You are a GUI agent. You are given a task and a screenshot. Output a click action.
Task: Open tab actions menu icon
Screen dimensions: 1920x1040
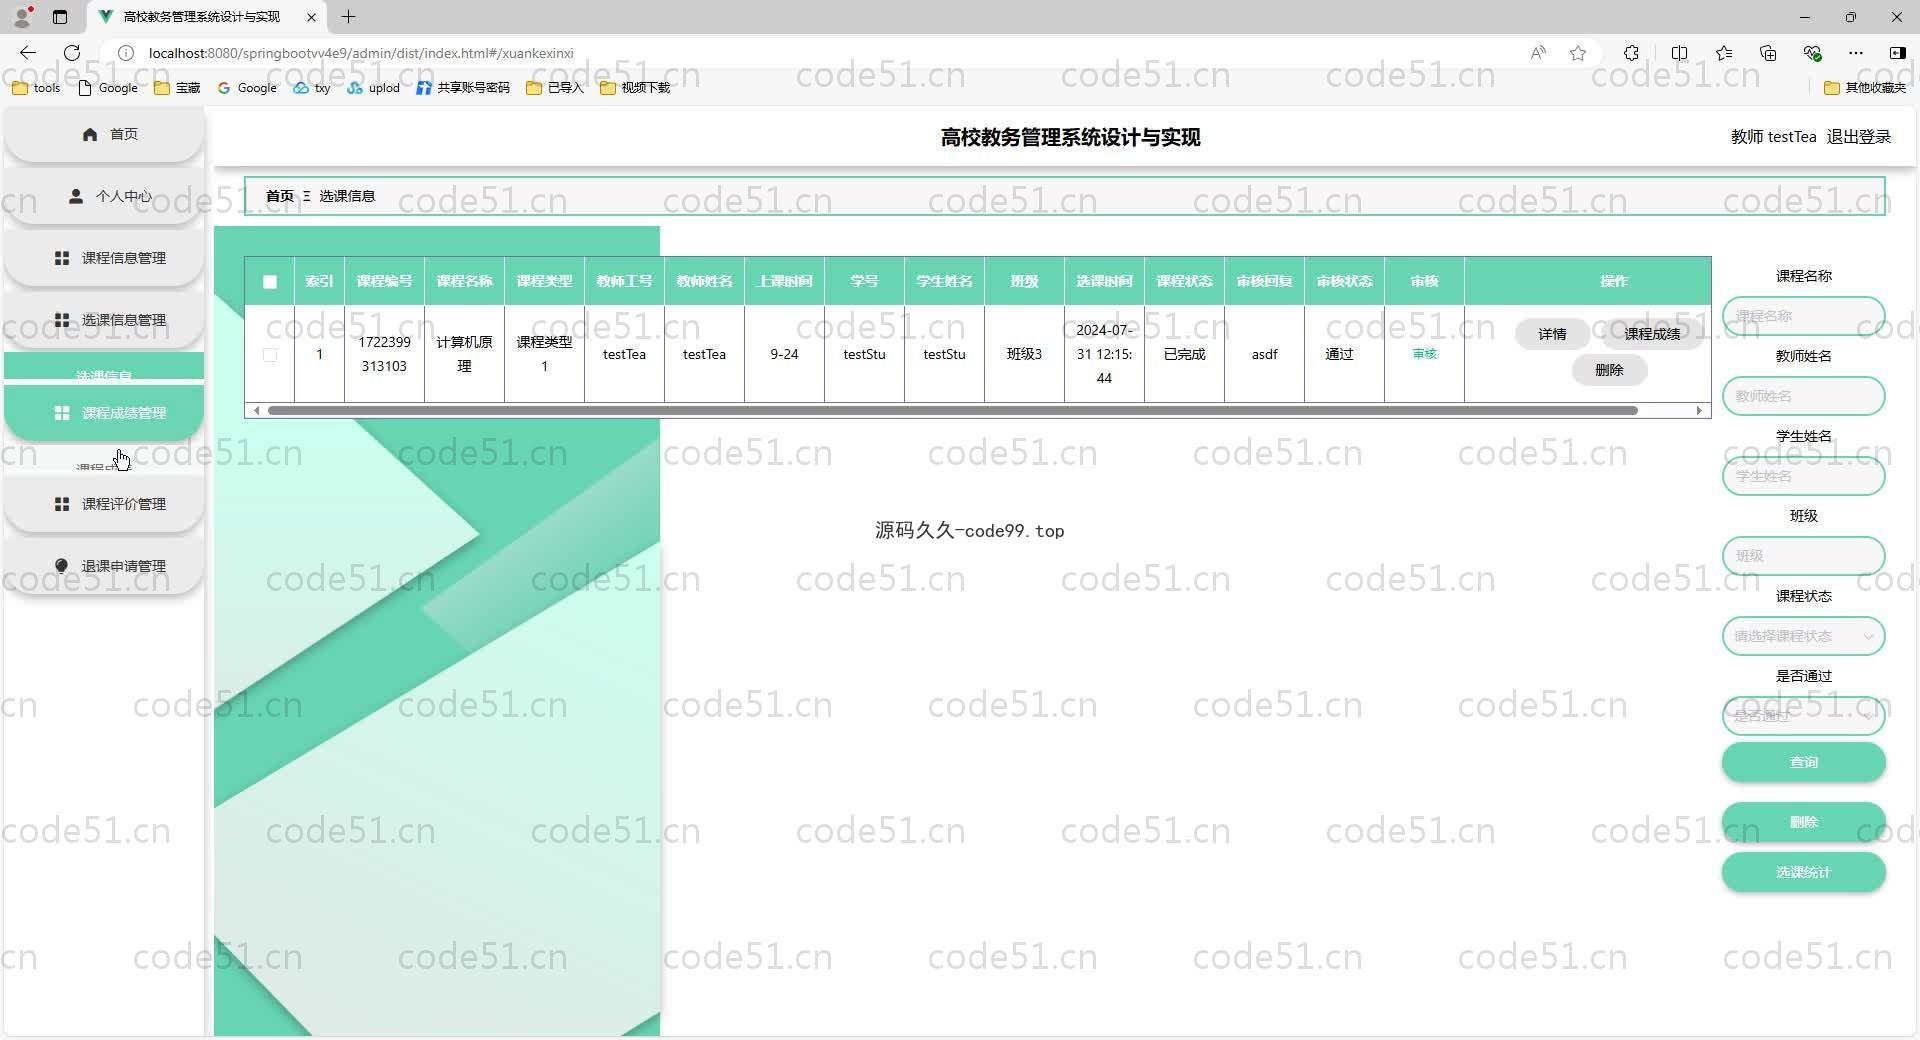pyautogui.click(x=60, y=17)
